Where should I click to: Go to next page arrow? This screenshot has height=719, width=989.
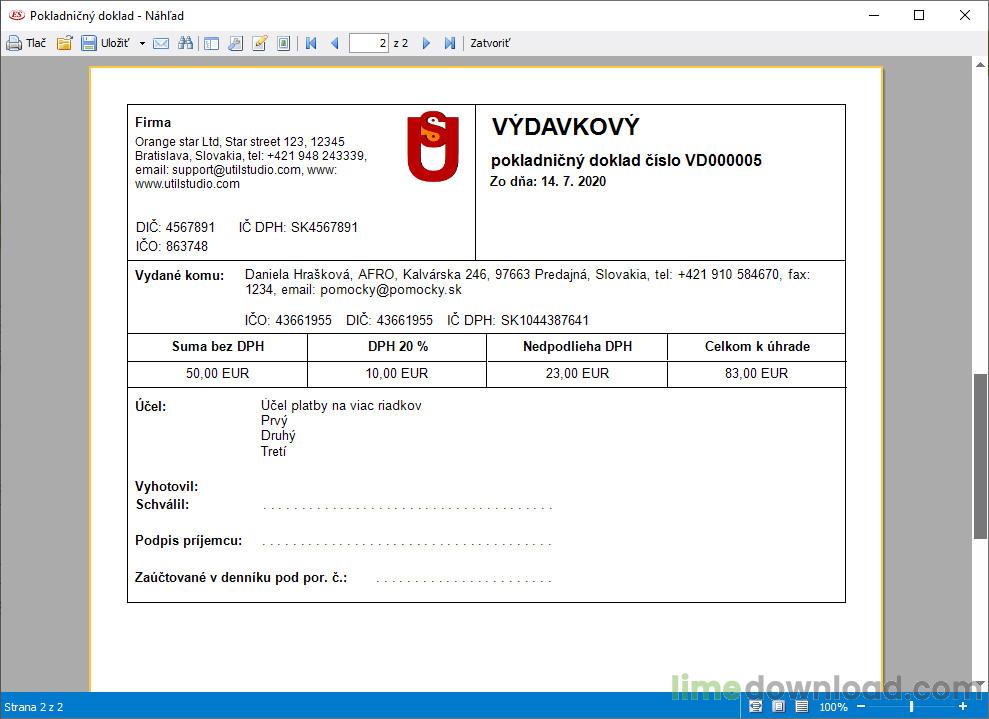pyautogui.click(x=426, y=44)
